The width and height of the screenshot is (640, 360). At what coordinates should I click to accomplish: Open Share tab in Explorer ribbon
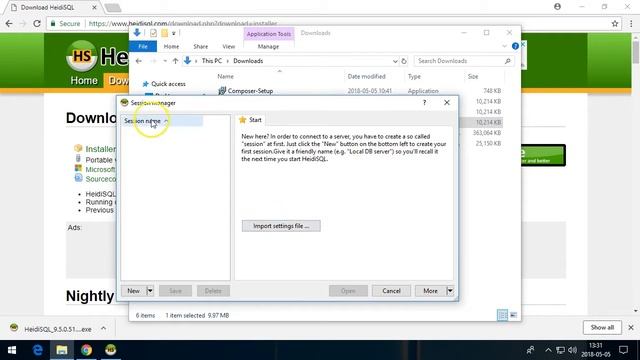pos(200,47)
